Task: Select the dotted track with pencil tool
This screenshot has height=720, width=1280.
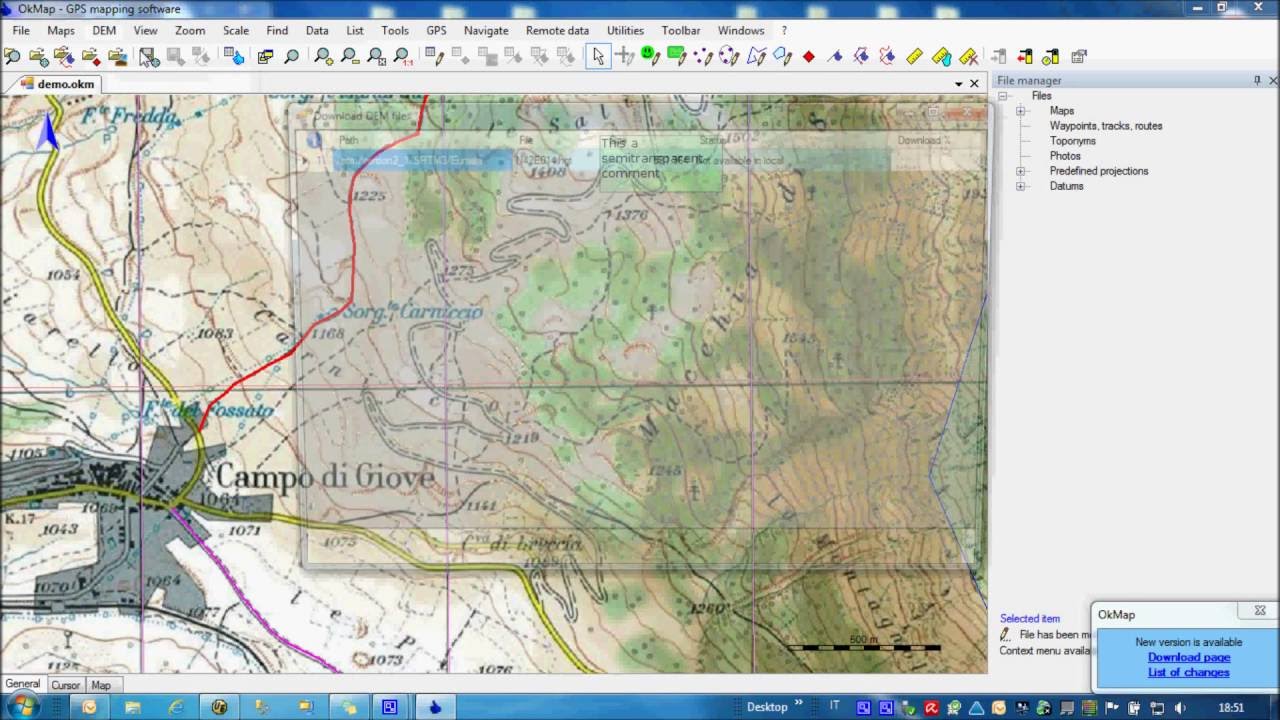Action: (x=703, y=56)
